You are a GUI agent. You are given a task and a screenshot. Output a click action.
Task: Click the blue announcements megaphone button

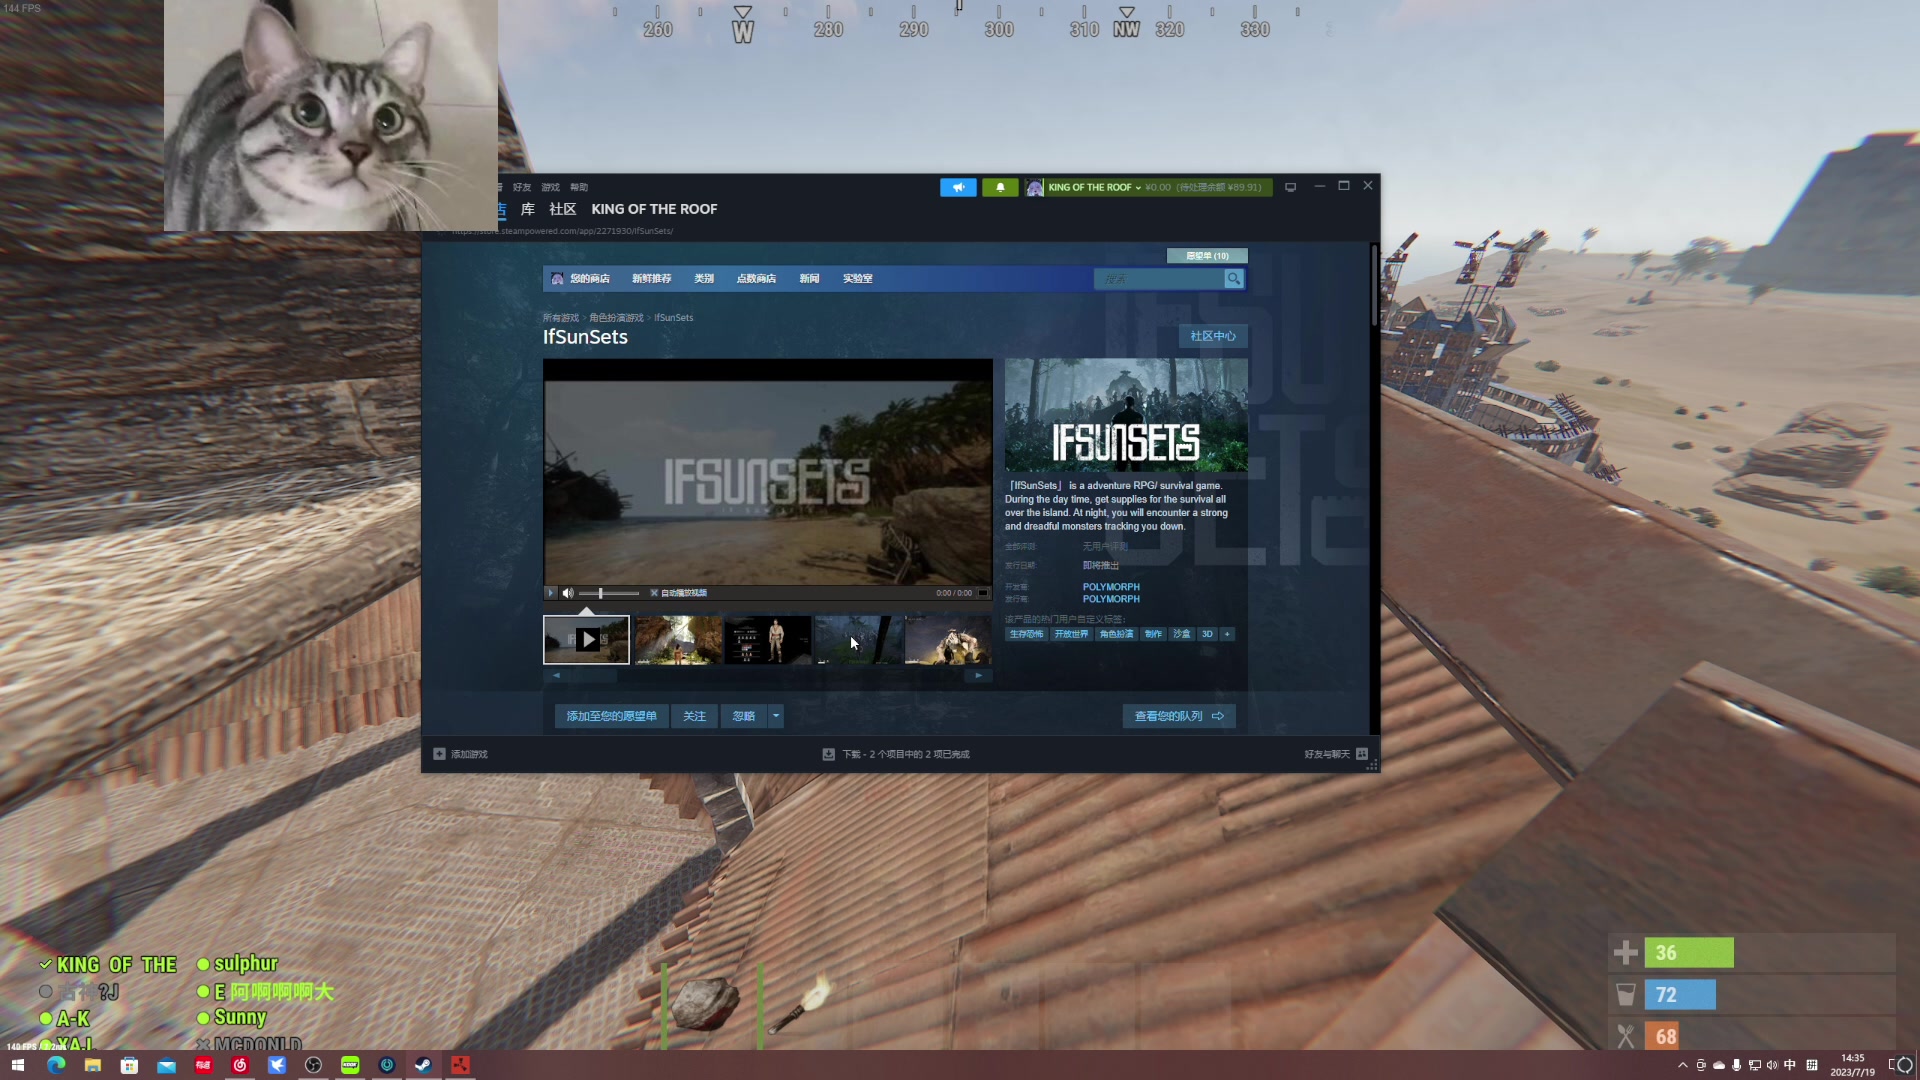pos(958,187)
